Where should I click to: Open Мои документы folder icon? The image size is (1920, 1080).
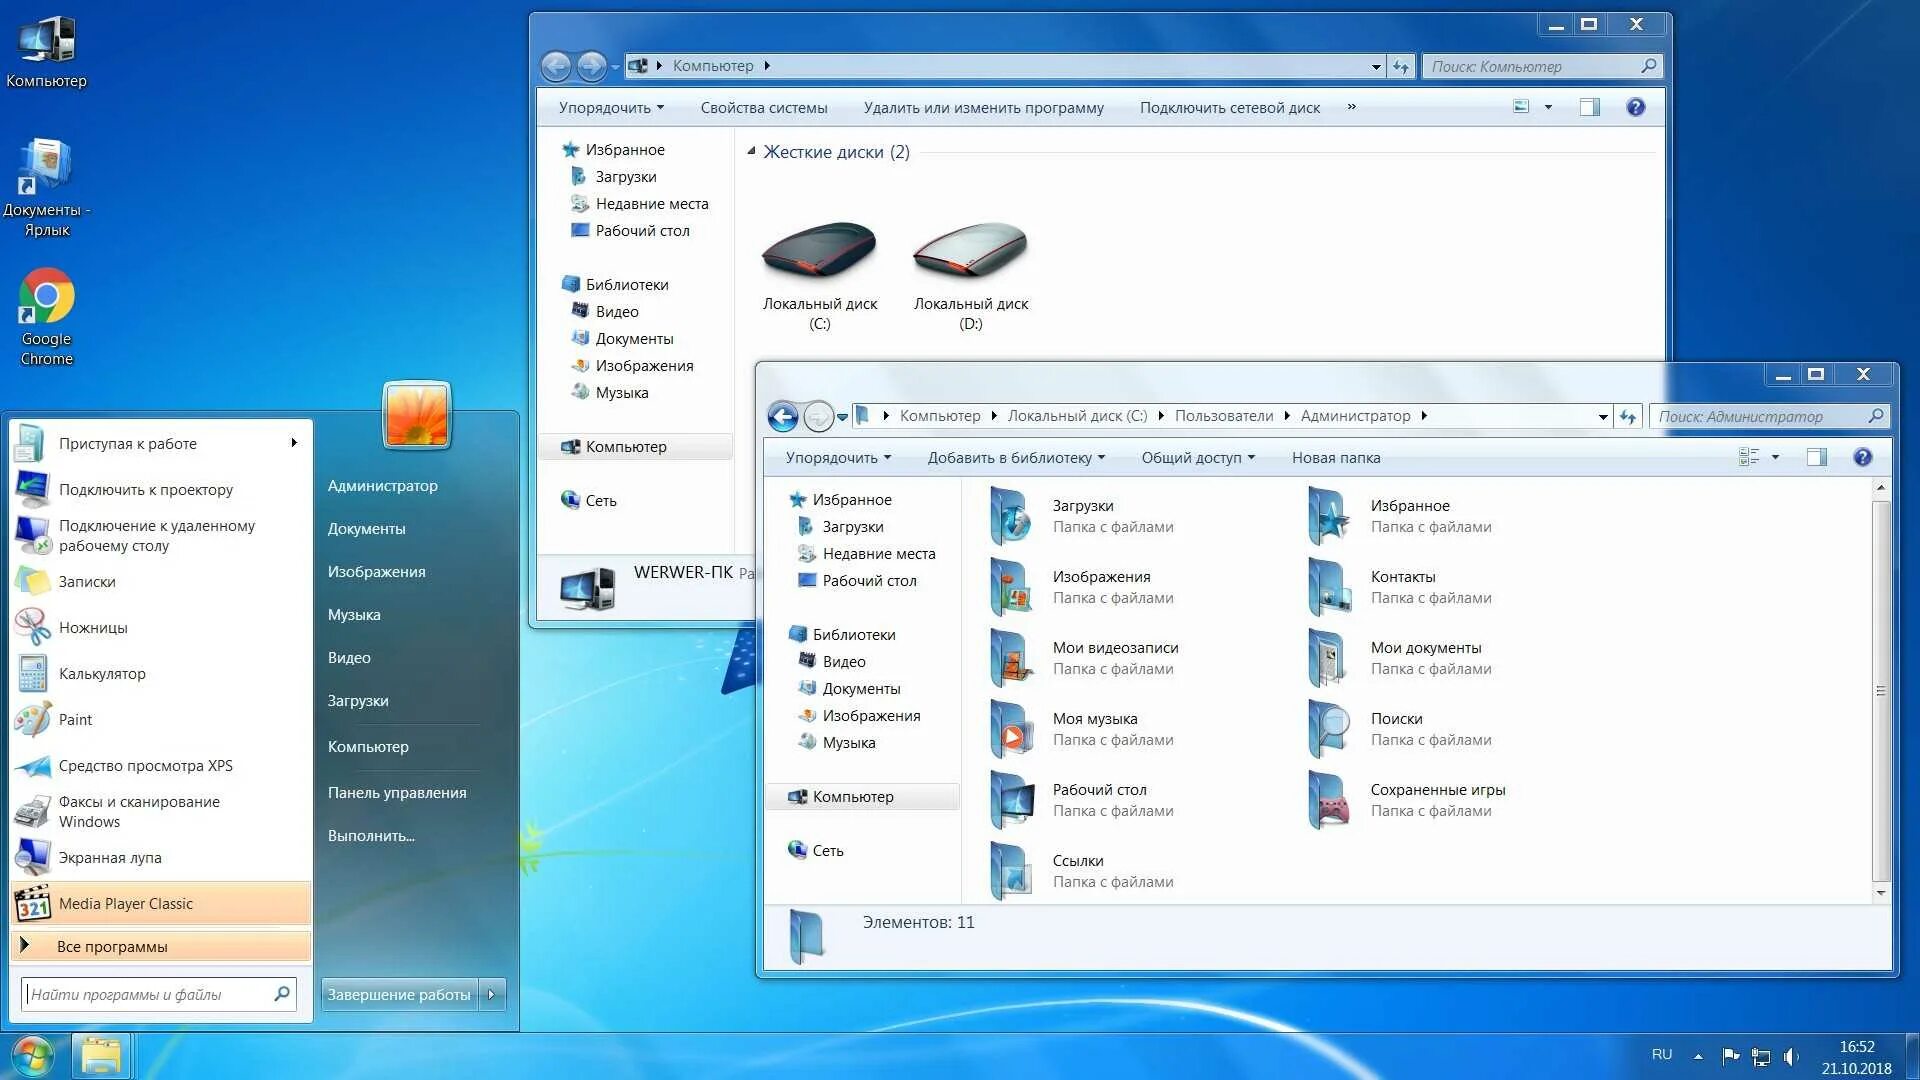(1331, 655)
